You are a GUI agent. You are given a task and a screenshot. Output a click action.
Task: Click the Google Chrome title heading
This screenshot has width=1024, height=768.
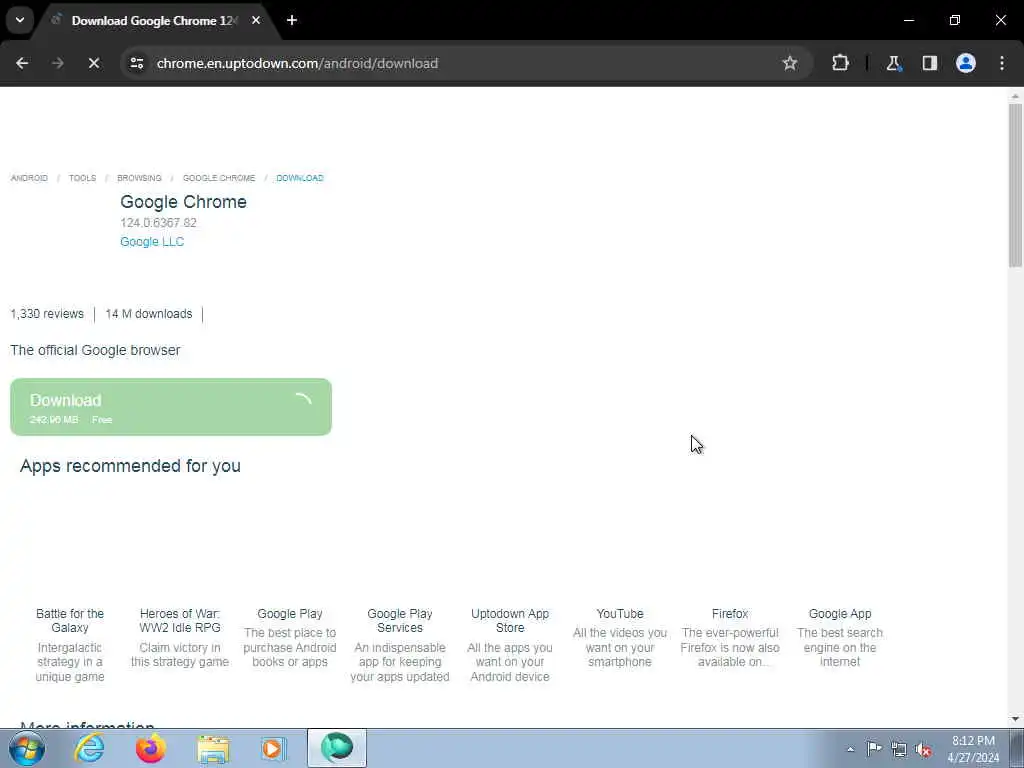pyautogui.click(x=184, y=202)
